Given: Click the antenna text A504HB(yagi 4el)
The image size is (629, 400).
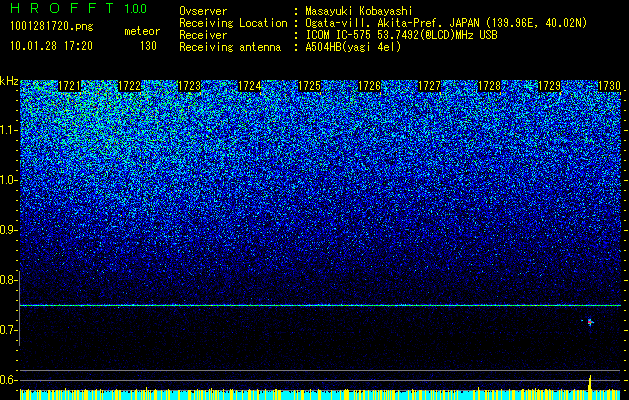Looking at the screenshot, I should click(x=353, y=47).
